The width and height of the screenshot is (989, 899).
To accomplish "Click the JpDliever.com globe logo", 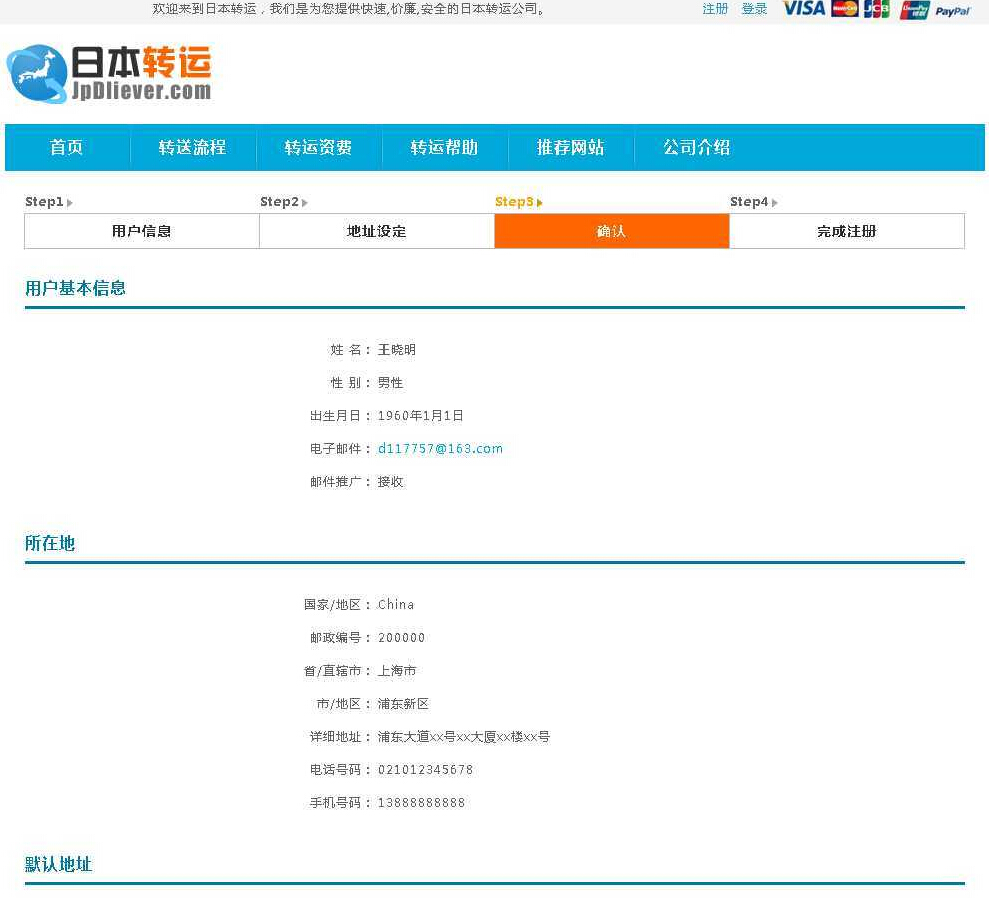I will pos(37,74).
